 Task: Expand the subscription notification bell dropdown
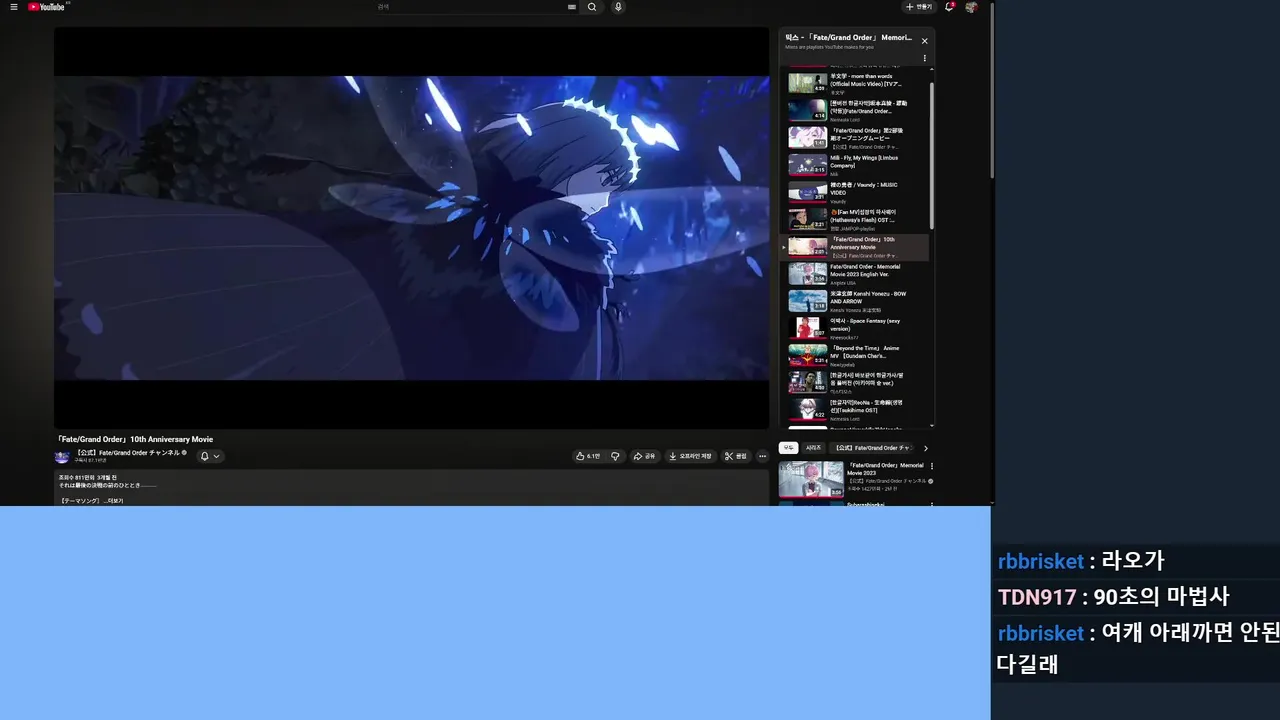(209, 456)
